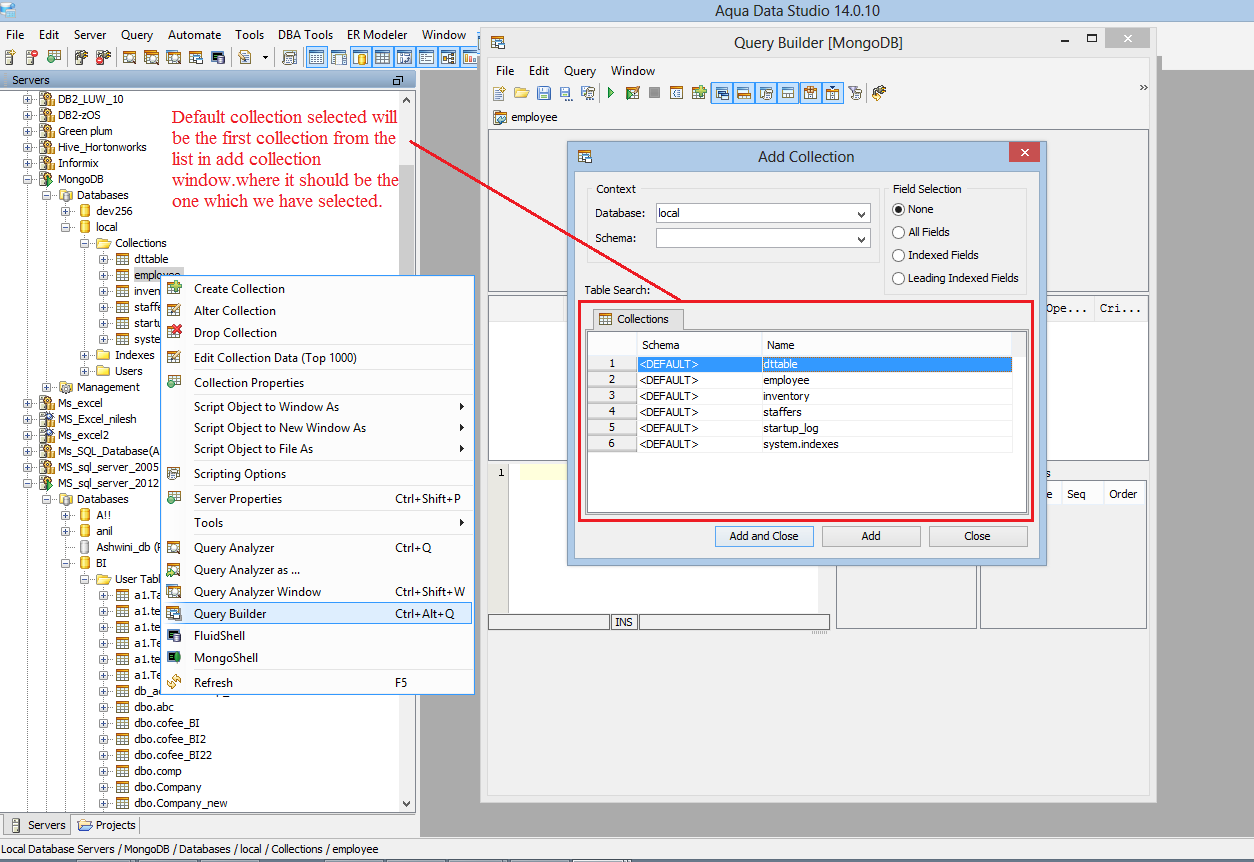Click yellow database cylinder toolbar icon
The image size is (1254, 862).
pos(360,57)
